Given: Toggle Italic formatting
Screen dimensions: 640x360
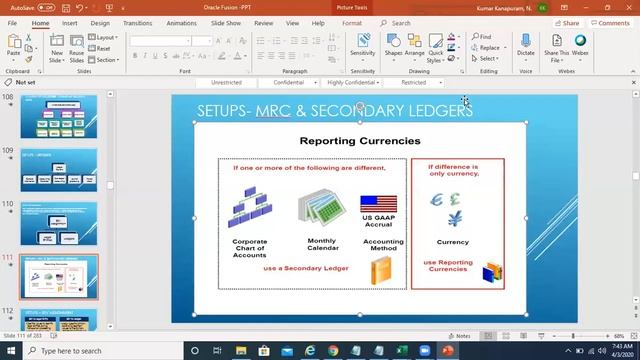Looking at the screenshot, I should click(145, 56).
